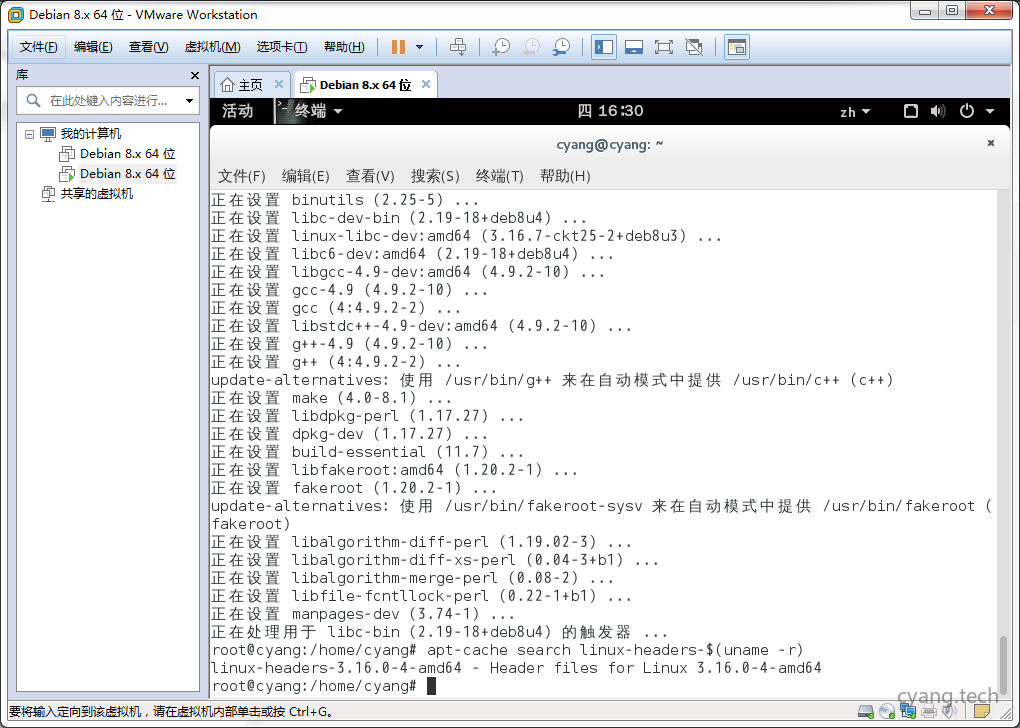
Task: Click the network adapter status icon
Action: point(908,711)
